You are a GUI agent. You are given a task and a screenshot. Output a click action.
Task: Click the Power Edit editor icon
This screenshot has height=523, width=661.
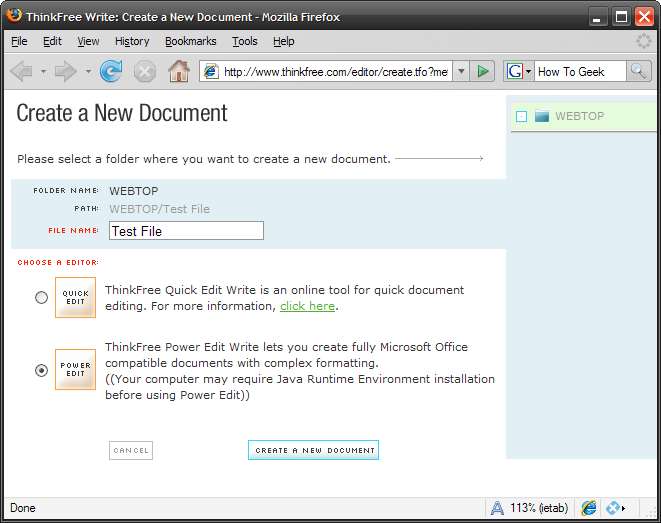pyautogui.click(x=75, y=369)
